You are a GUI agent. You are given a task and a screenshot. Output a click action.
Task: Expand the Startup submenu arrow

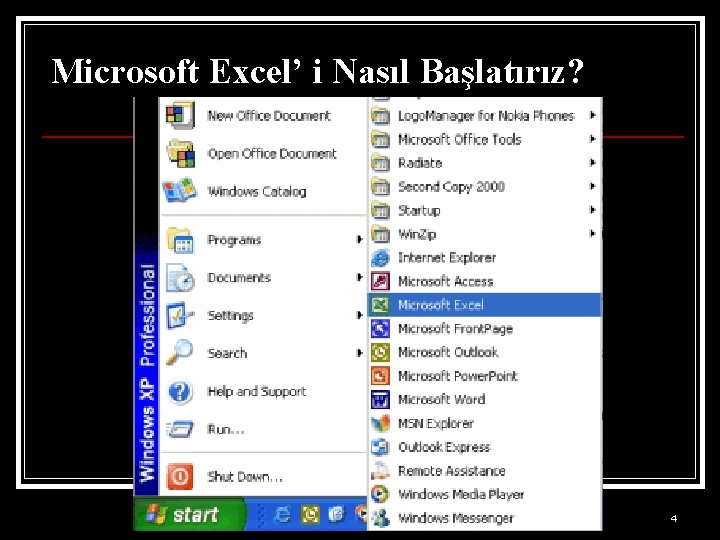[592, 210]
